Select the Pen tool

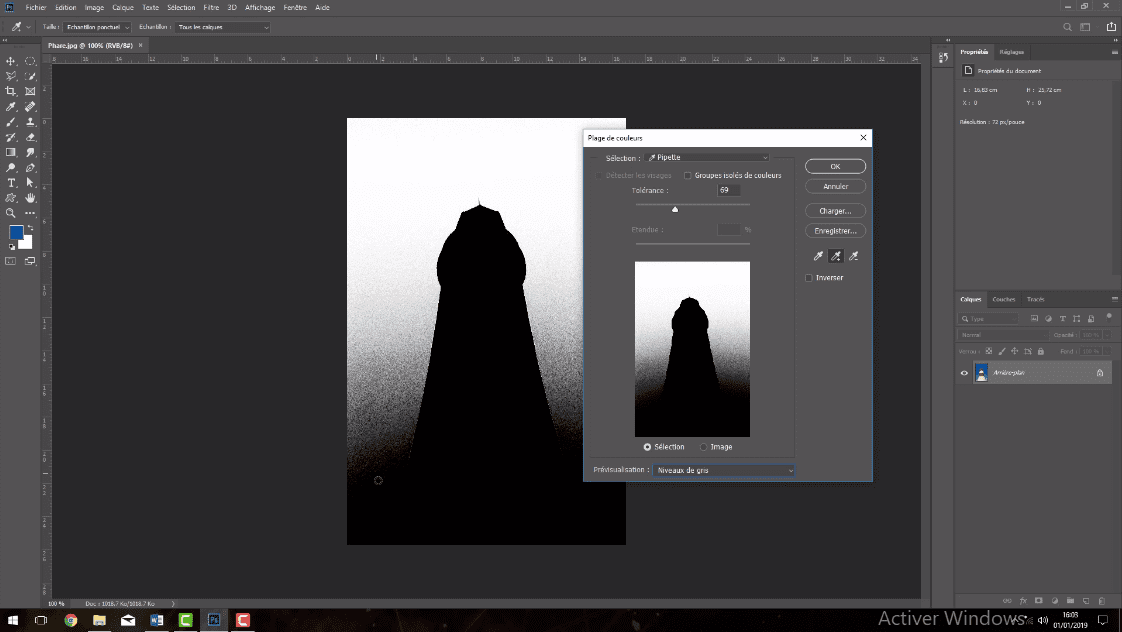30,167
